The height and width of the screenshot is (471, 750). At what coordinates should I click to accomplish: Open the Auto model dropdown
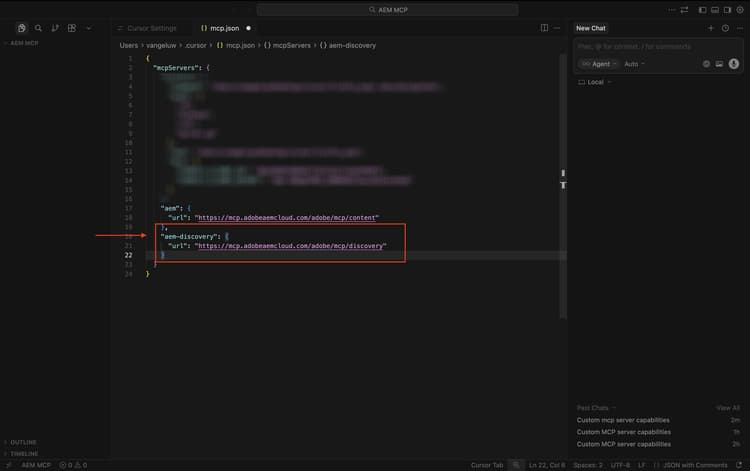(635, 64)
